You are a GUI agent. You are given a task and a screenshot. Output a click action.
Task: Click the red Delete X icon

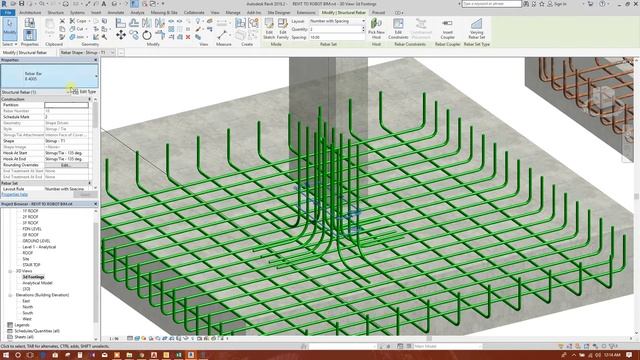tap(188, 37)
